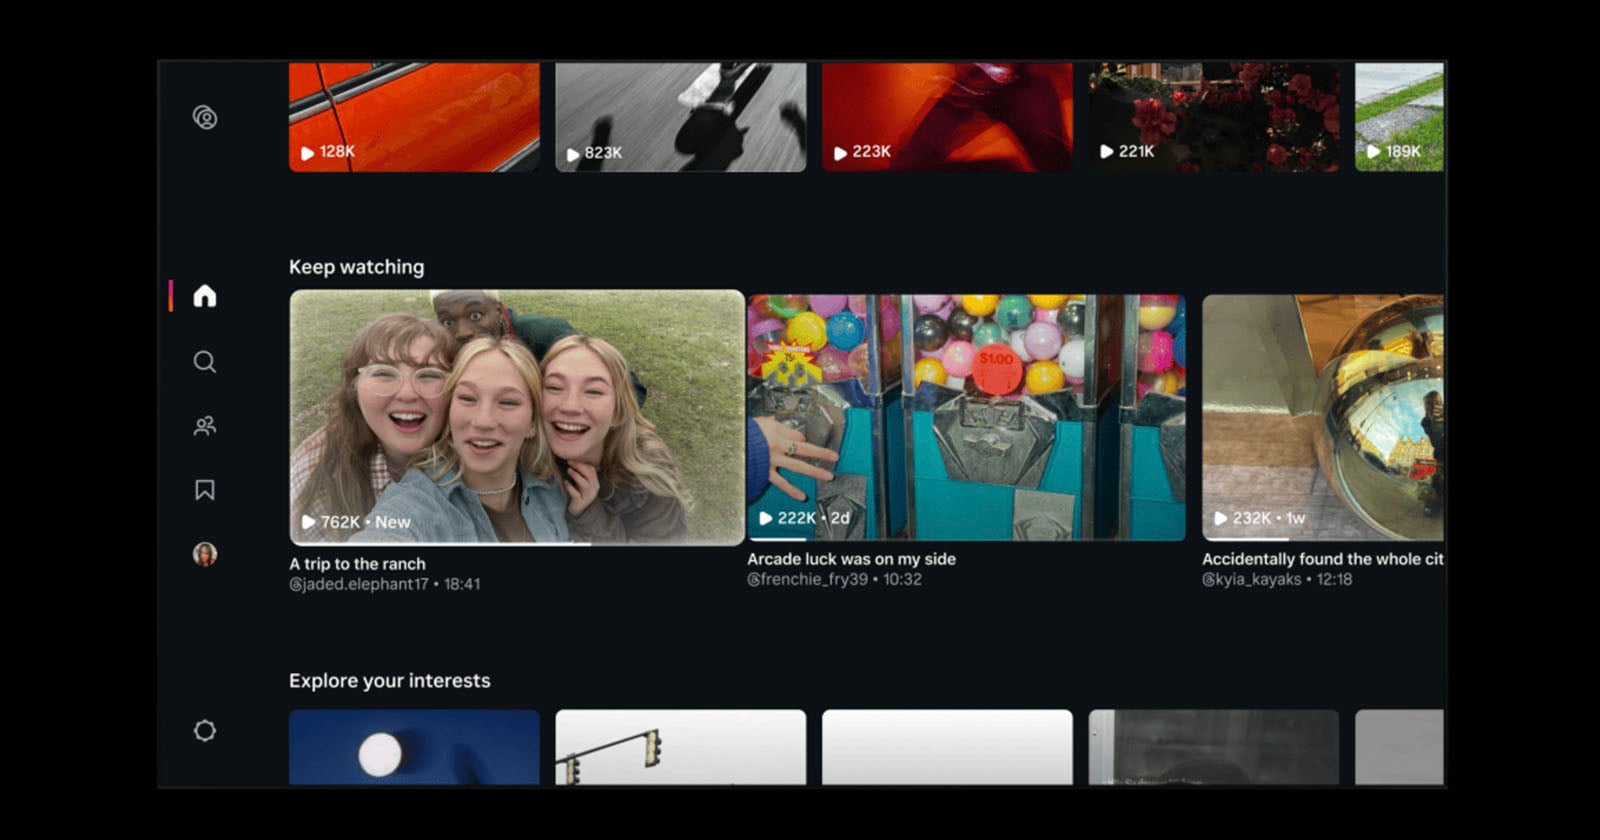Image resolution: width=1600 pixels, height=840 pixels.
Task: Resume the 'A trip to the ranch' video
Action: 517,418
